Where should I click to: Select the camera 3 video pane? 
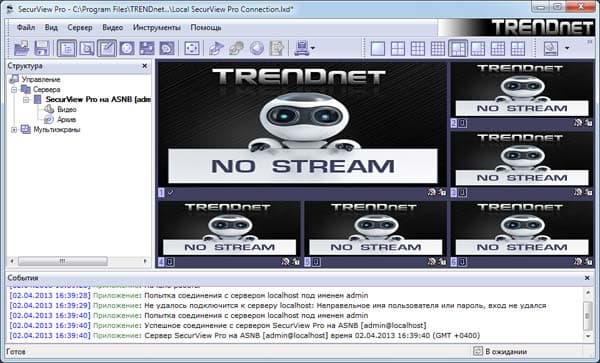tap(522, 159)
